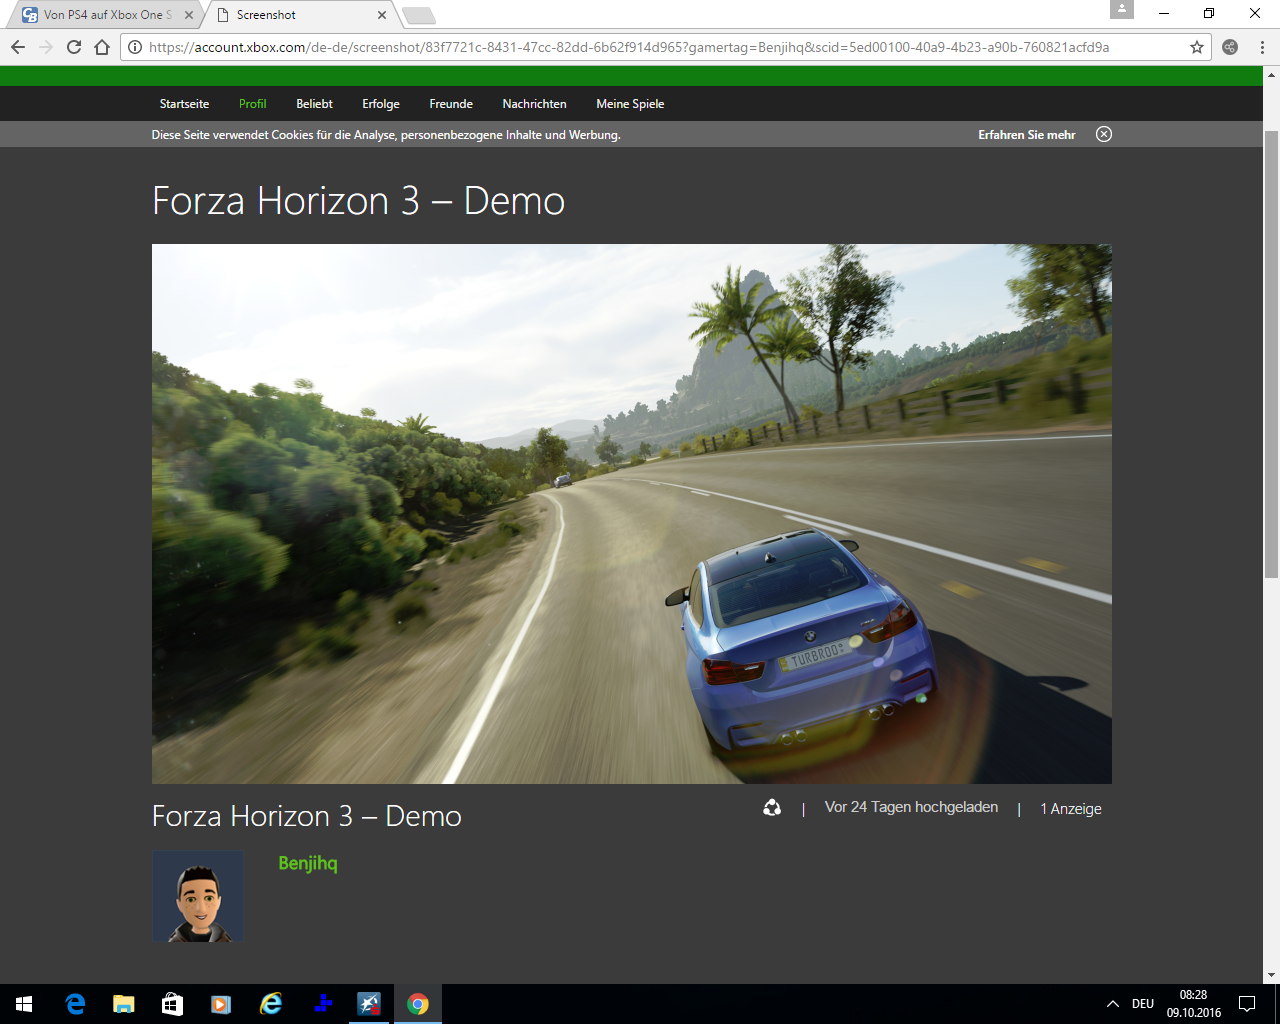Image resolution: width=1280 pixels, height=1024 pixels.
Task: Go back using browser back arrow
Action: click(18, 47)
